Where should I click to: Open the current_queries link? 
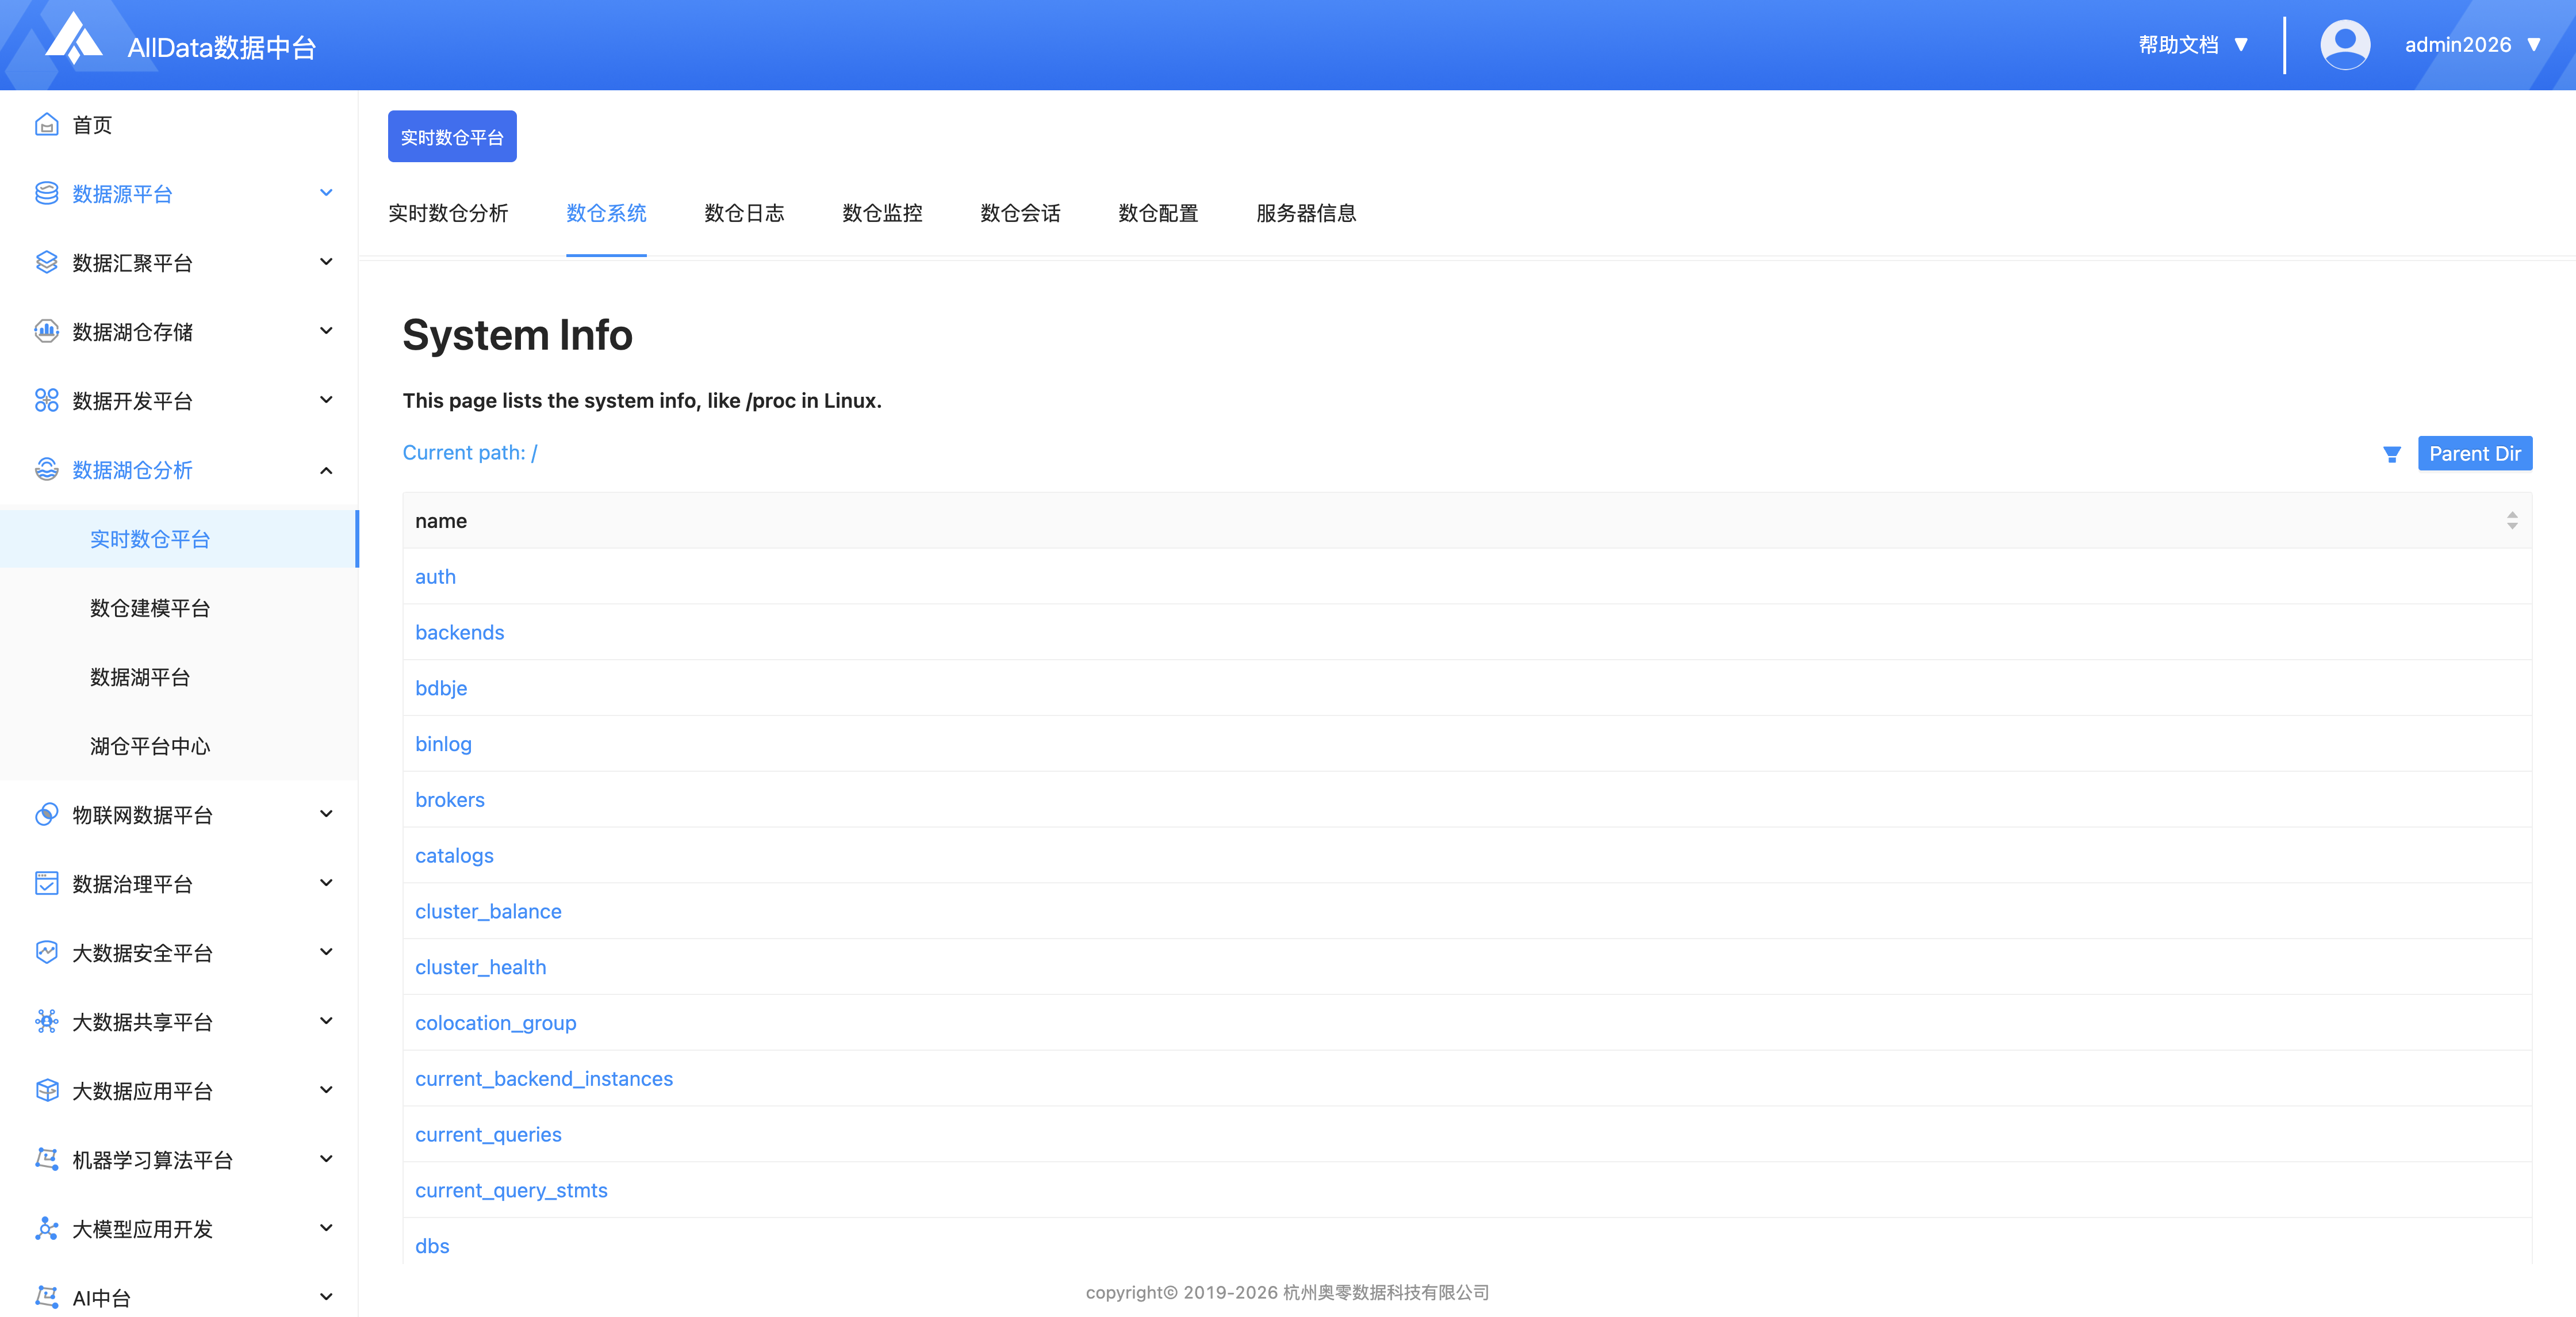click(x=488, y=1135)
